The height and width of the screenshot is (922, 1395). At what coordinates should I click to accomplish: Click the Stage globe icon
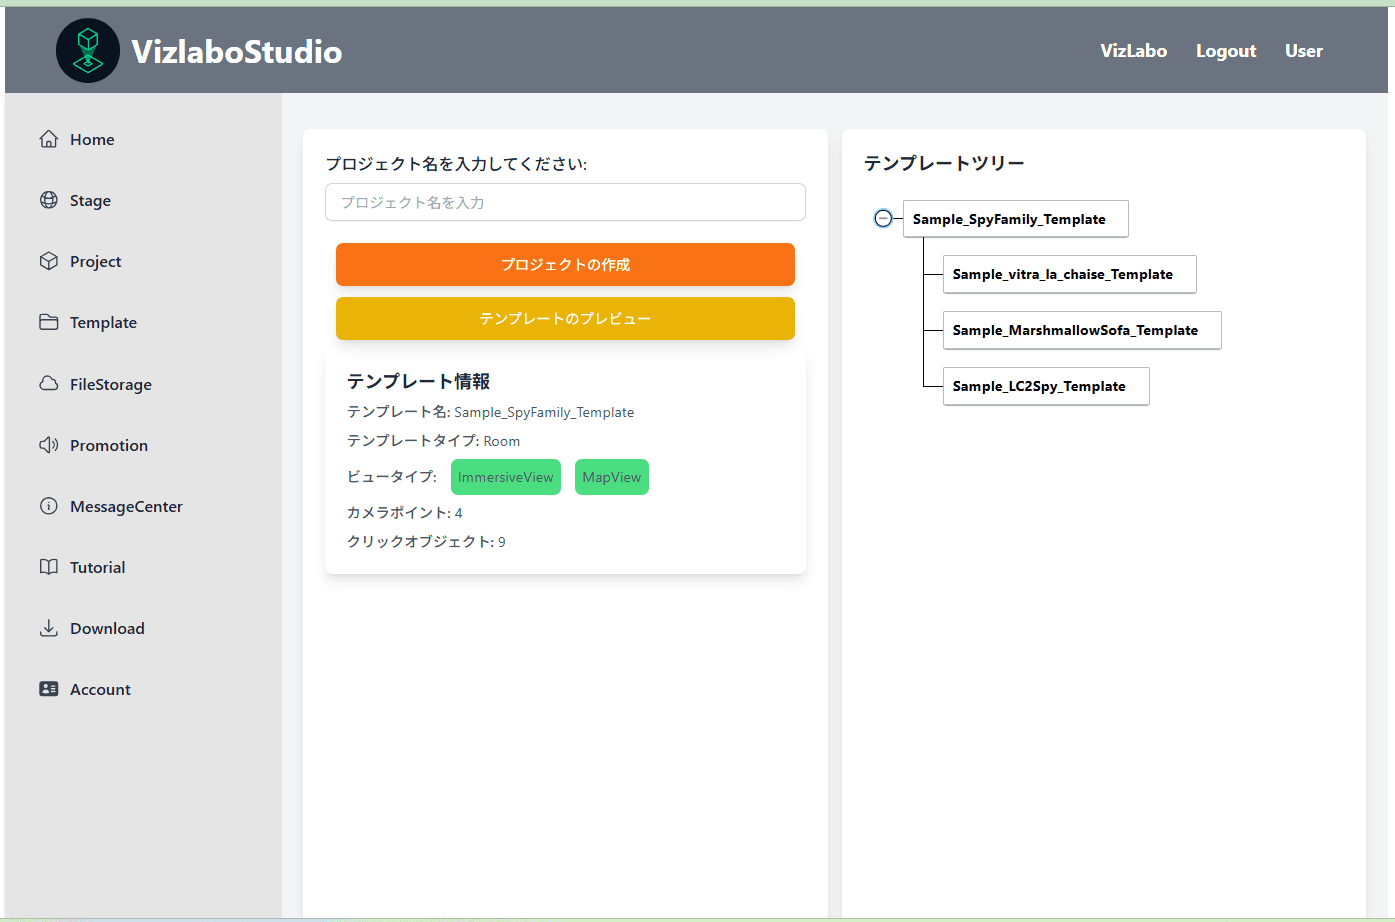tap(48, 200)
